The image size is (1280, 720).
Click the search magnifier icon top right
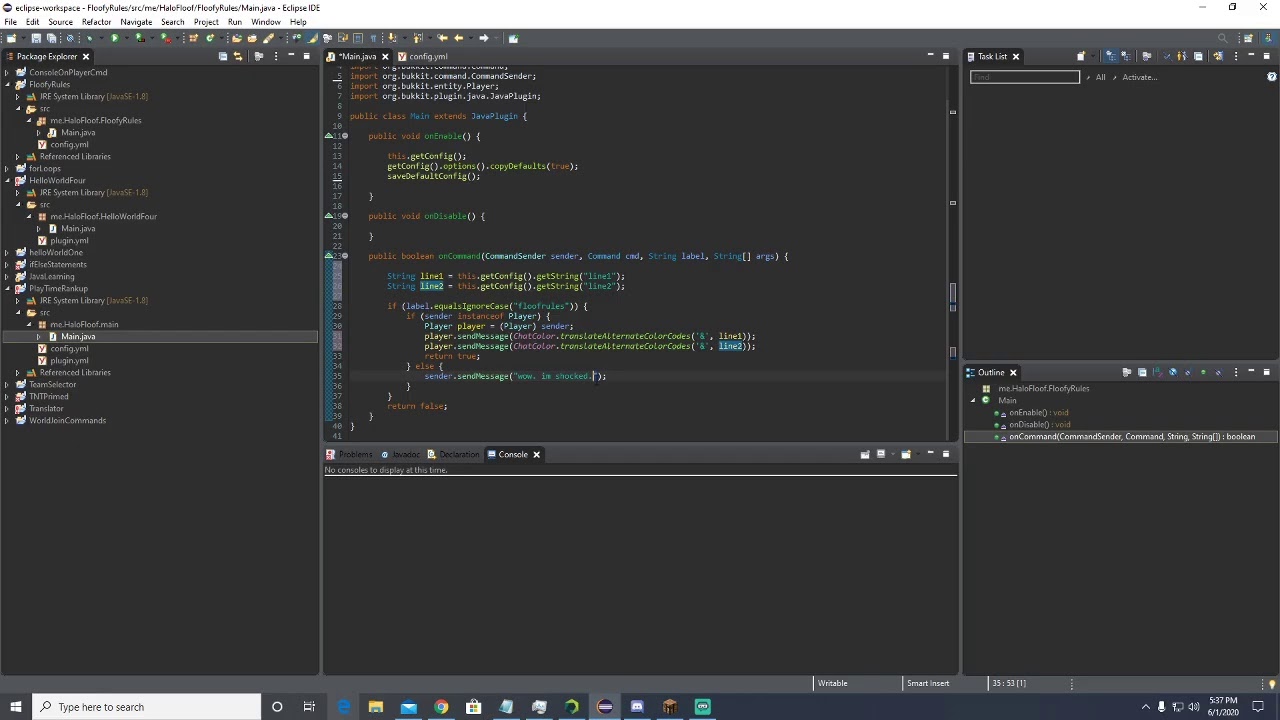point(1222,38)
